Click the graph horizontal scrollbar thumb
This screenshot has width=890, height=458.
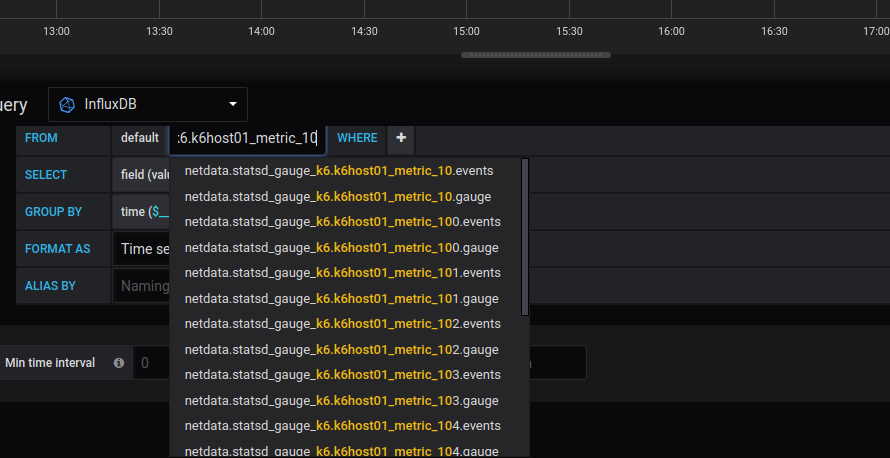pyautogui.click(x=536, y=55)
